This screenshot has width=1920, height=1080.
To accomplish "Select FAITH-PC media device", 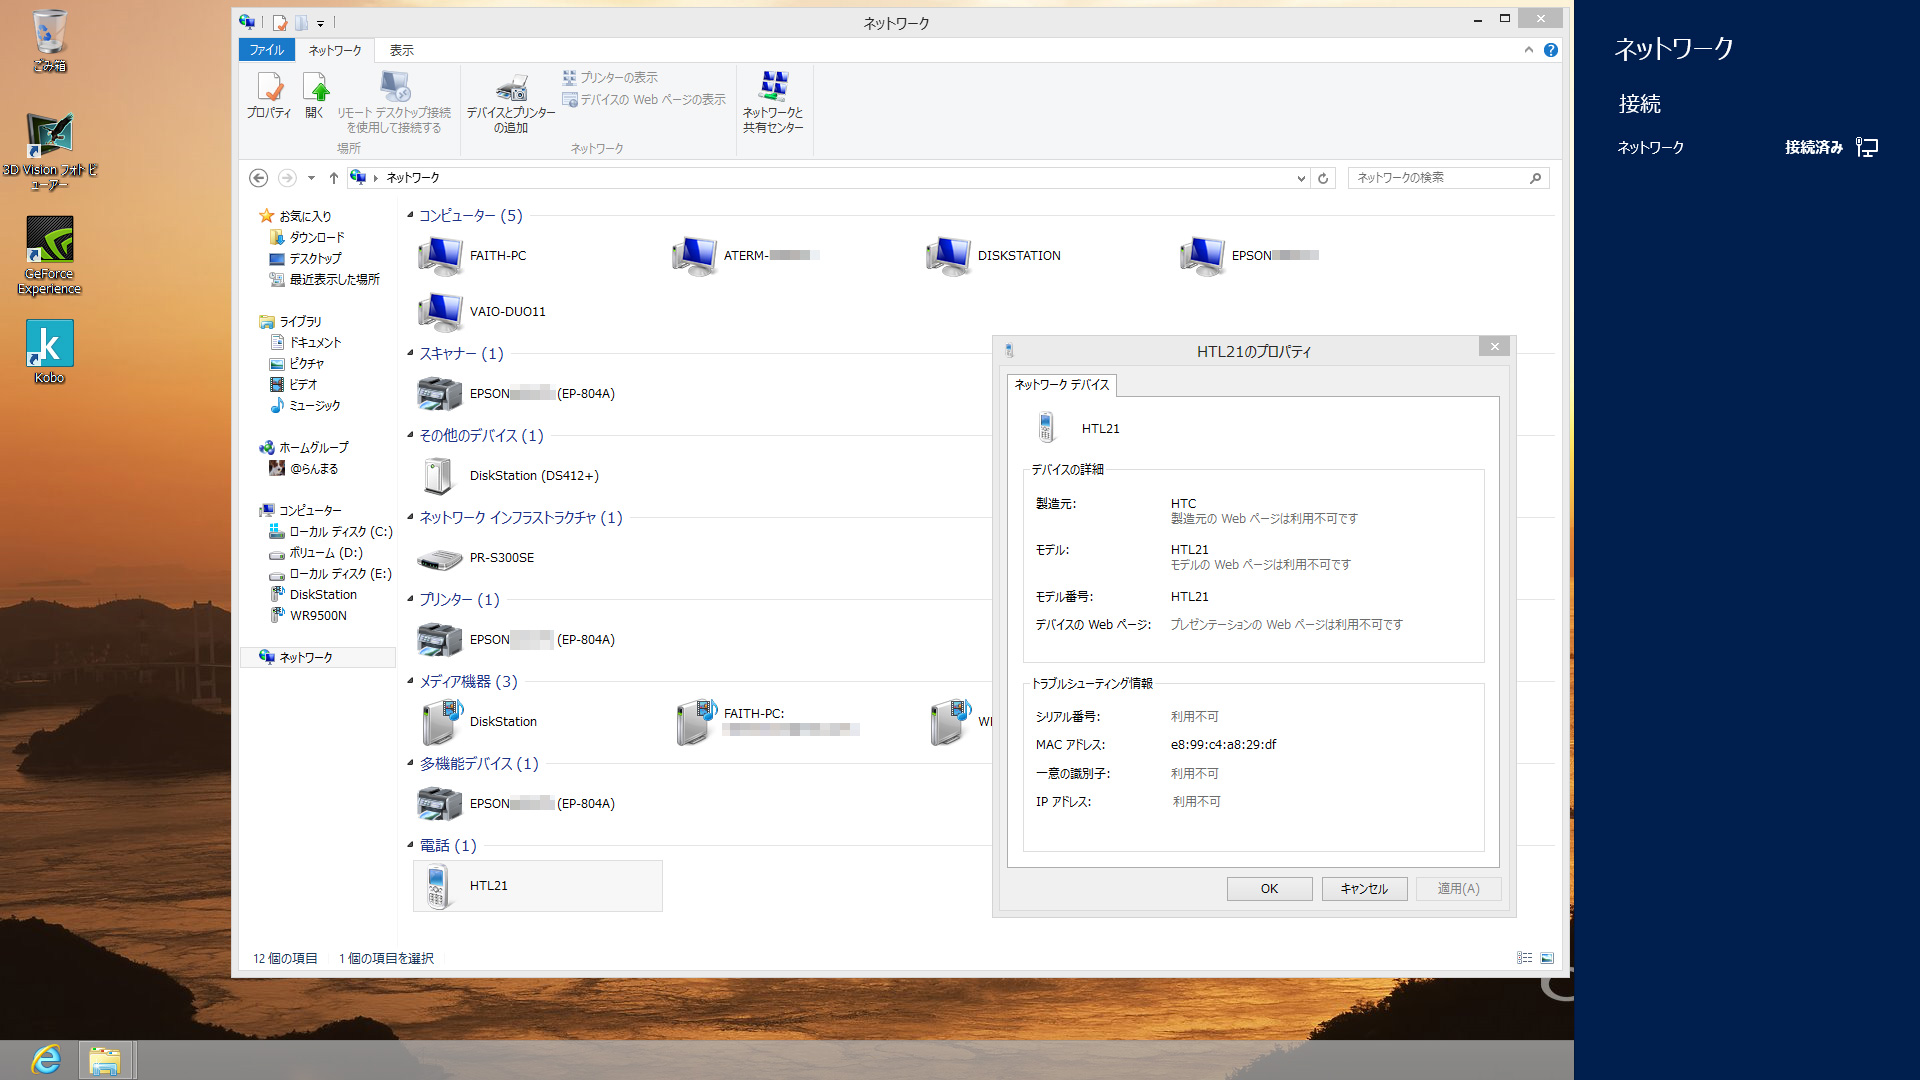I will point(767,722).
